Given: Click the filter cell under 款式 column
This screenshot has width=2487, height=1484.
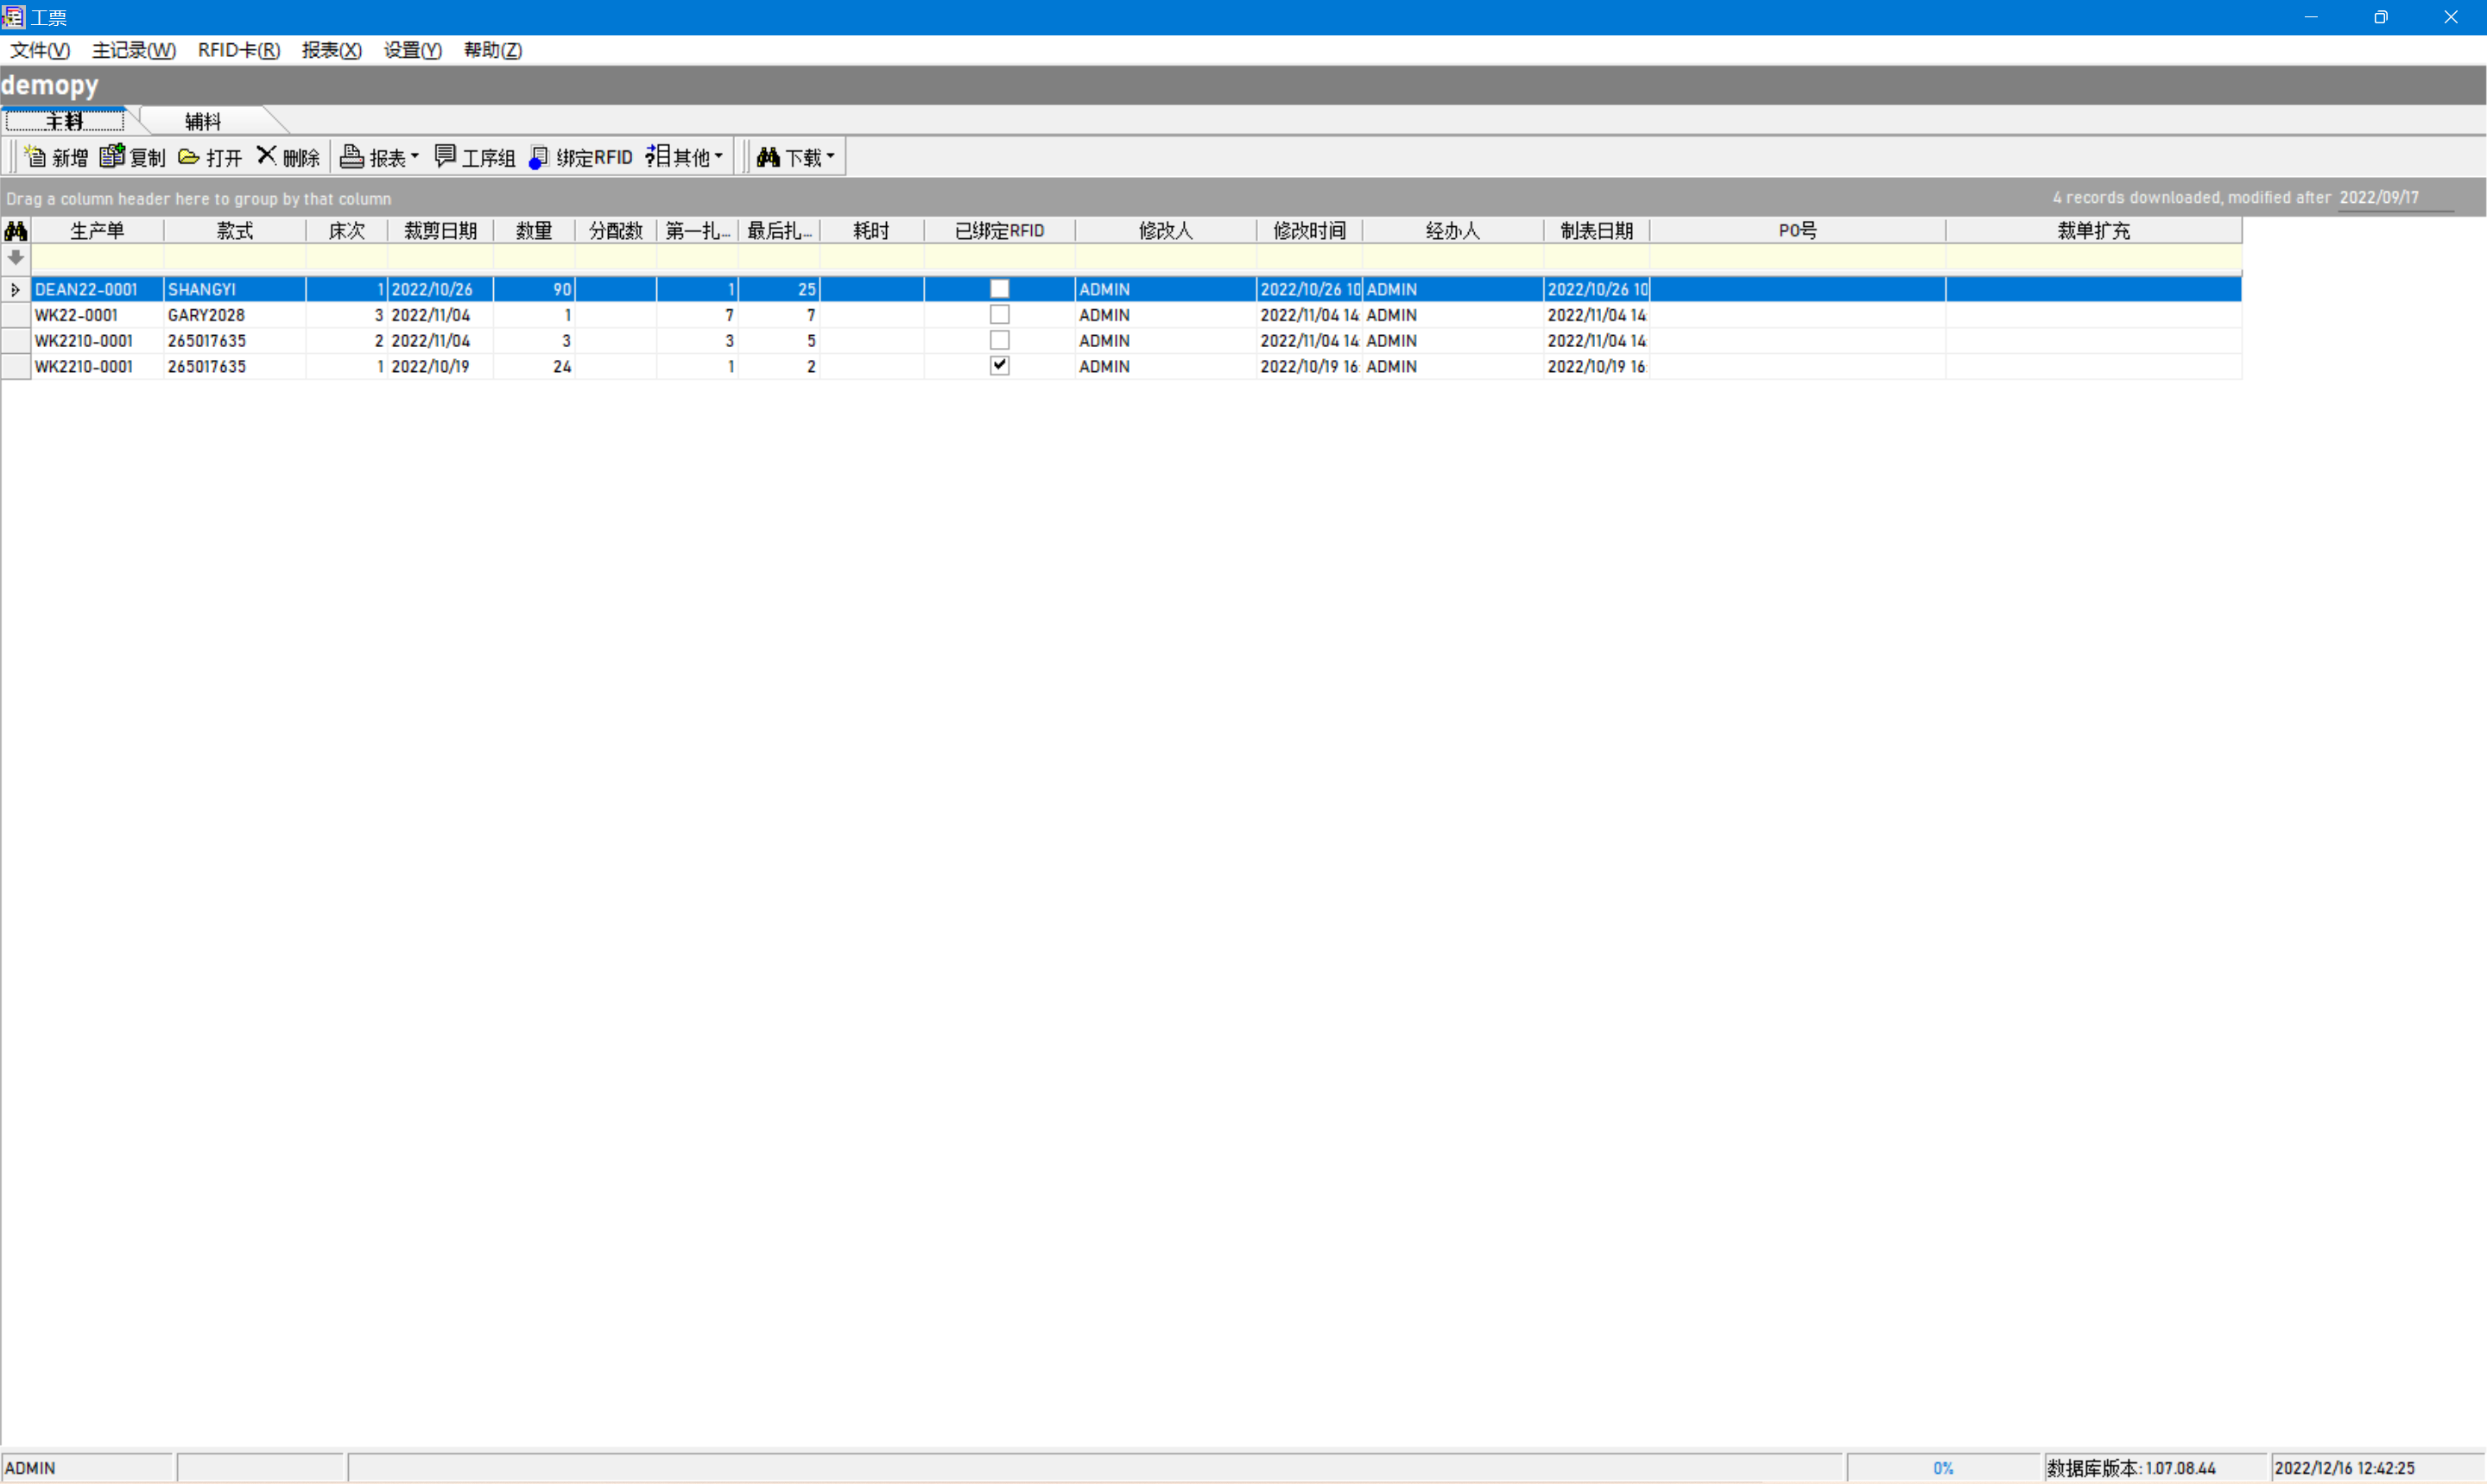Looking at the screenshot, I should [x=235, y=258].
